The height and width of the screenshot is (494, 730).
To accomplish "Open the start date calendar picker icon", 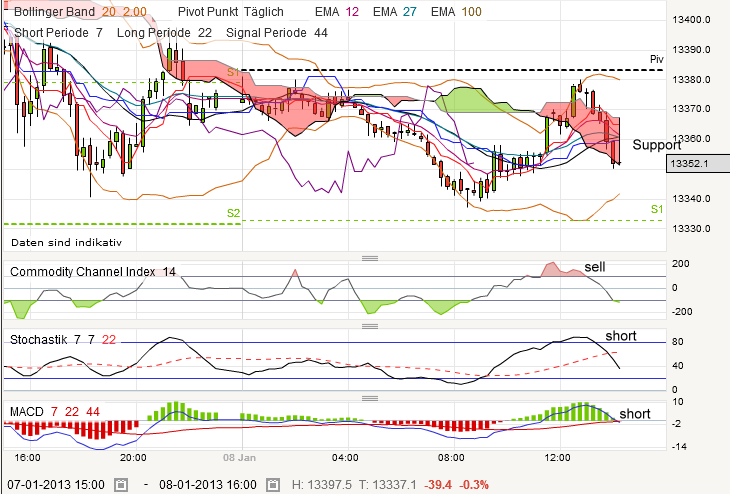I will tap(121, 485).
